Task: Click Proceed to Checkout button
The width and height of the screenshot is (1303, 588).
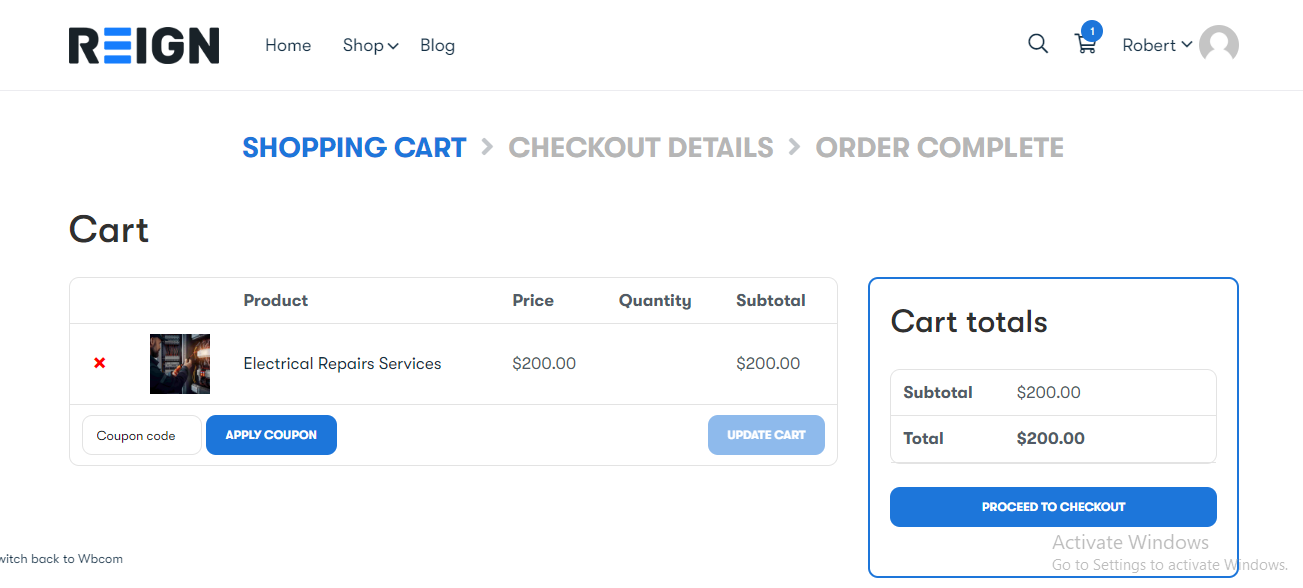Action: click(1053, 507)
